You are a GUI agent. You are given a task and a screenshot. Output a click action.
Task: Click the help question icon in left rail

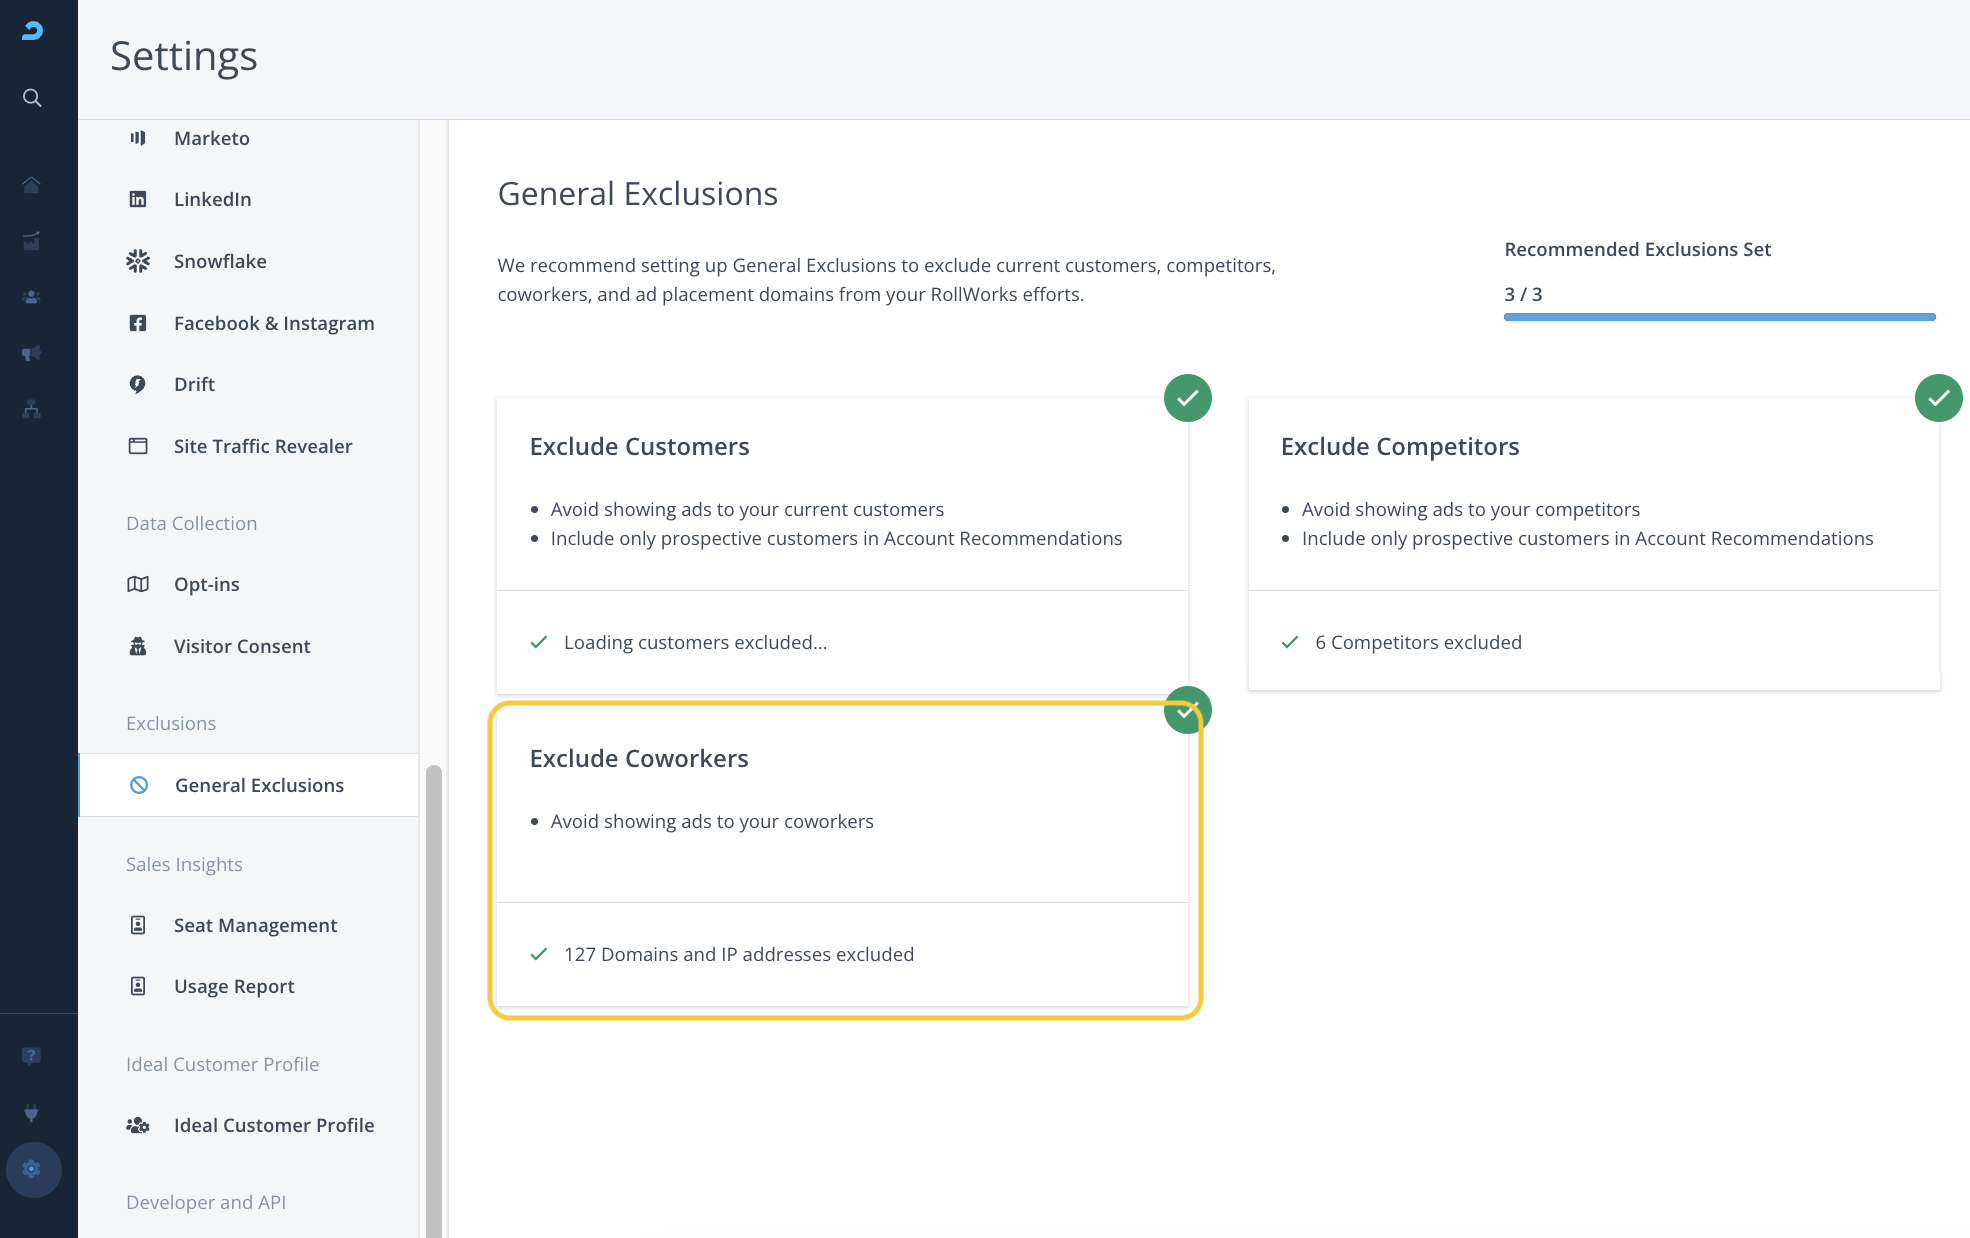[32, 1056]
